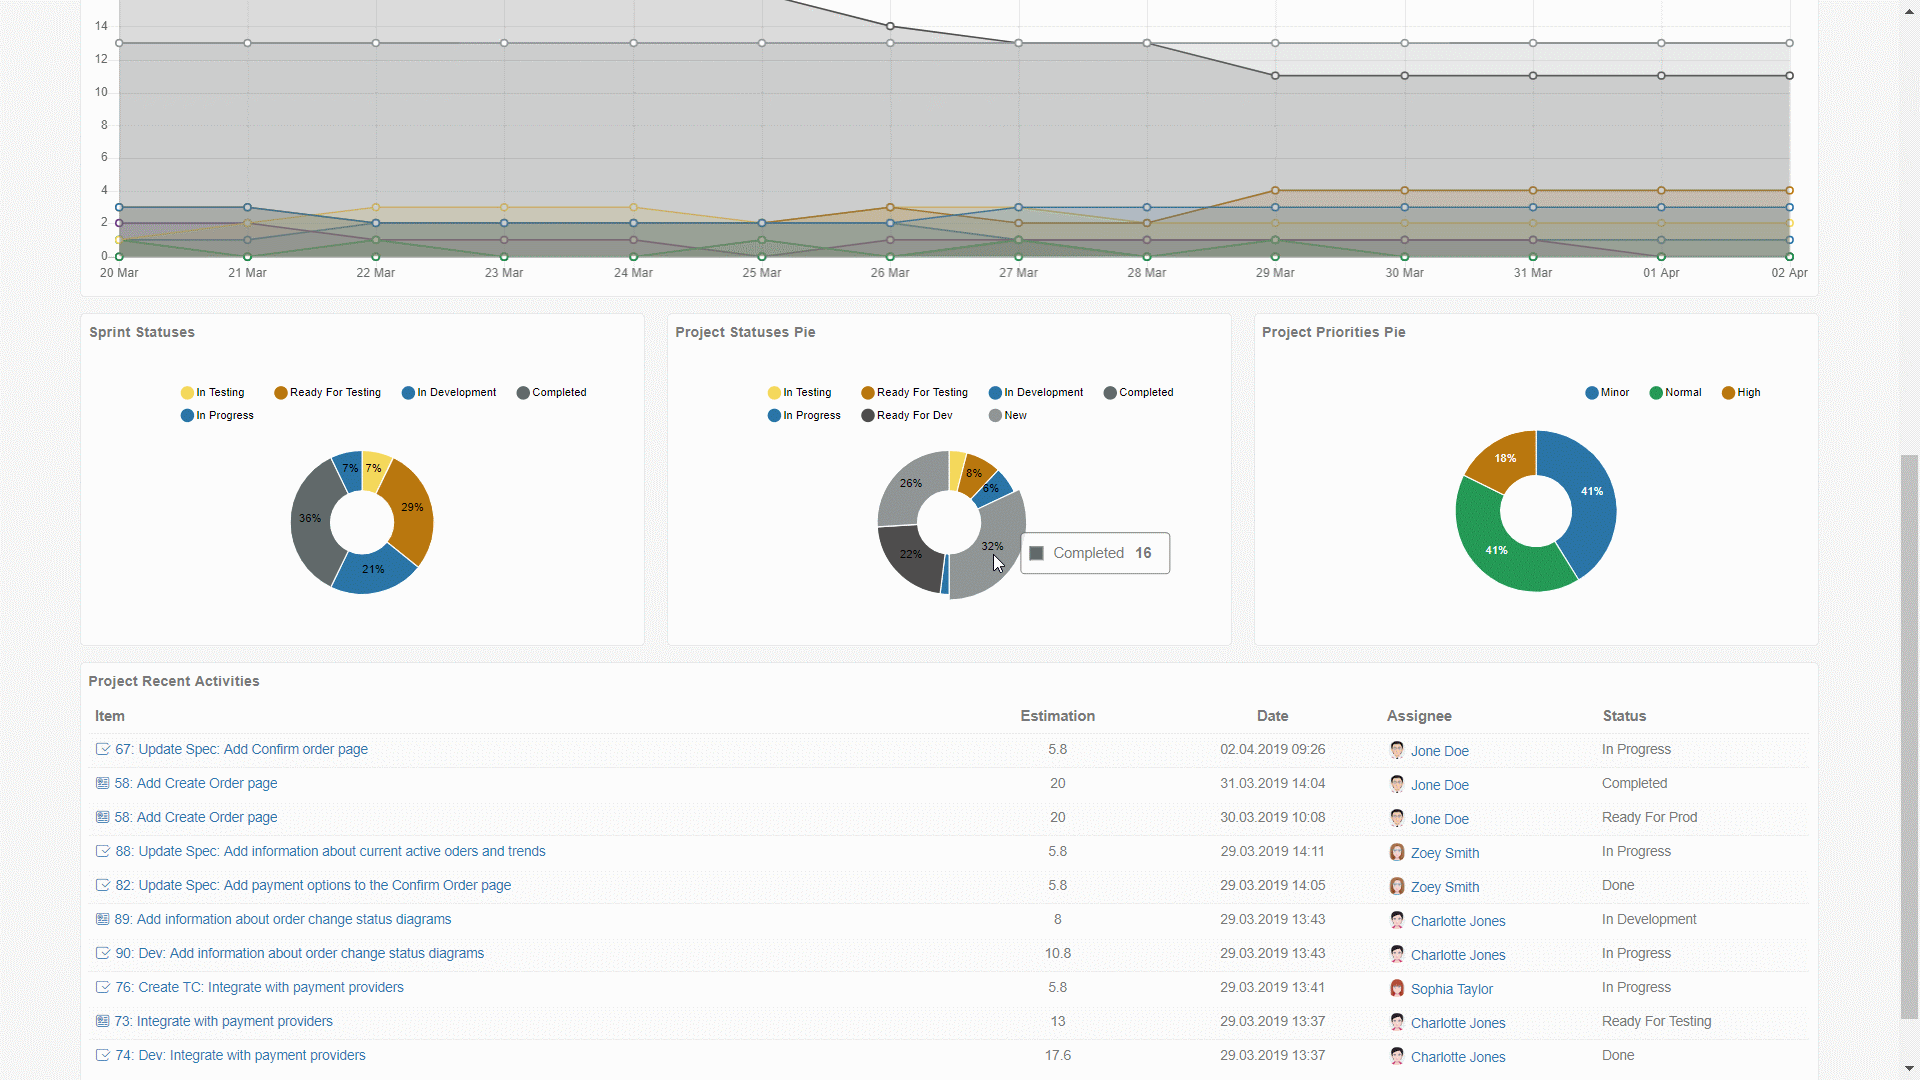Click Sophia Taylor's avatar icon
This screenshot has width=1920, height=1080.
[x=1397, y=988]
